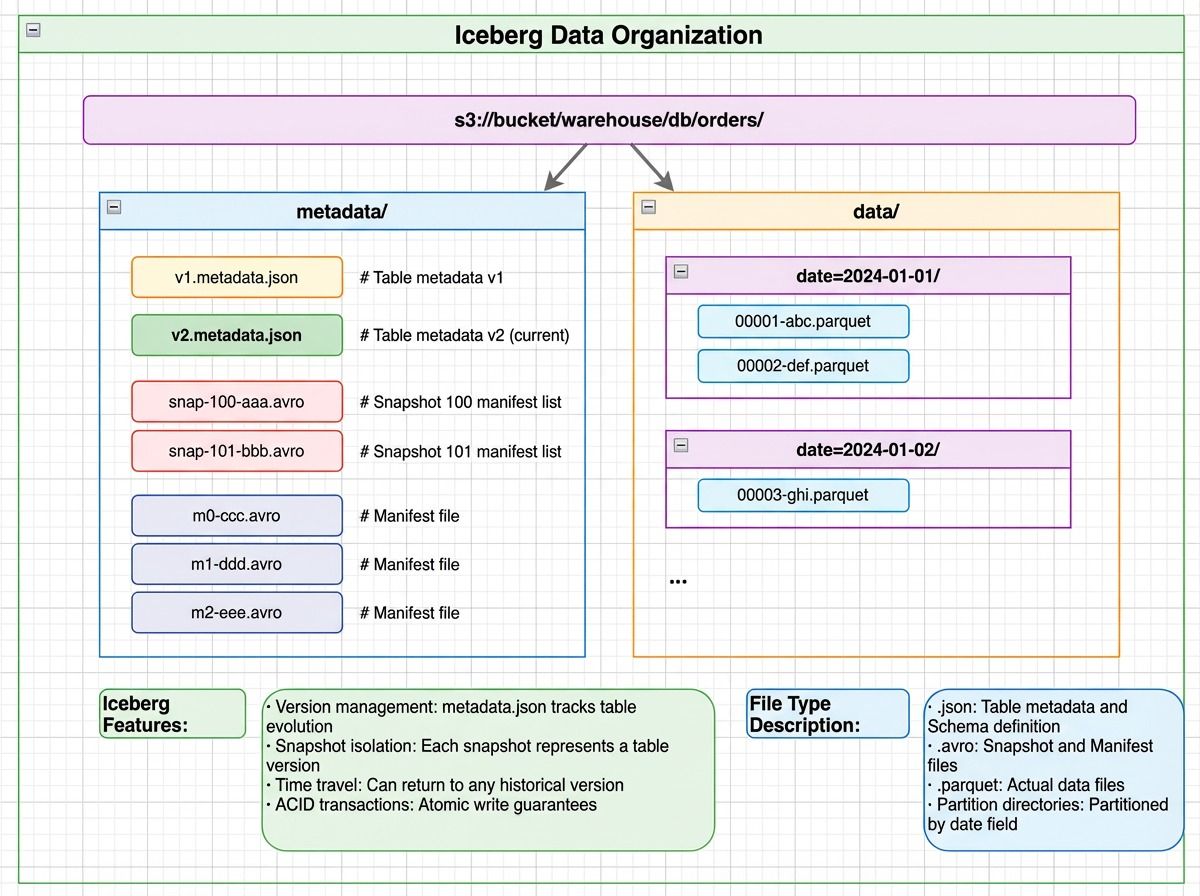Collapse the date=2024-01-02/ partition group

tap(682, 445)
